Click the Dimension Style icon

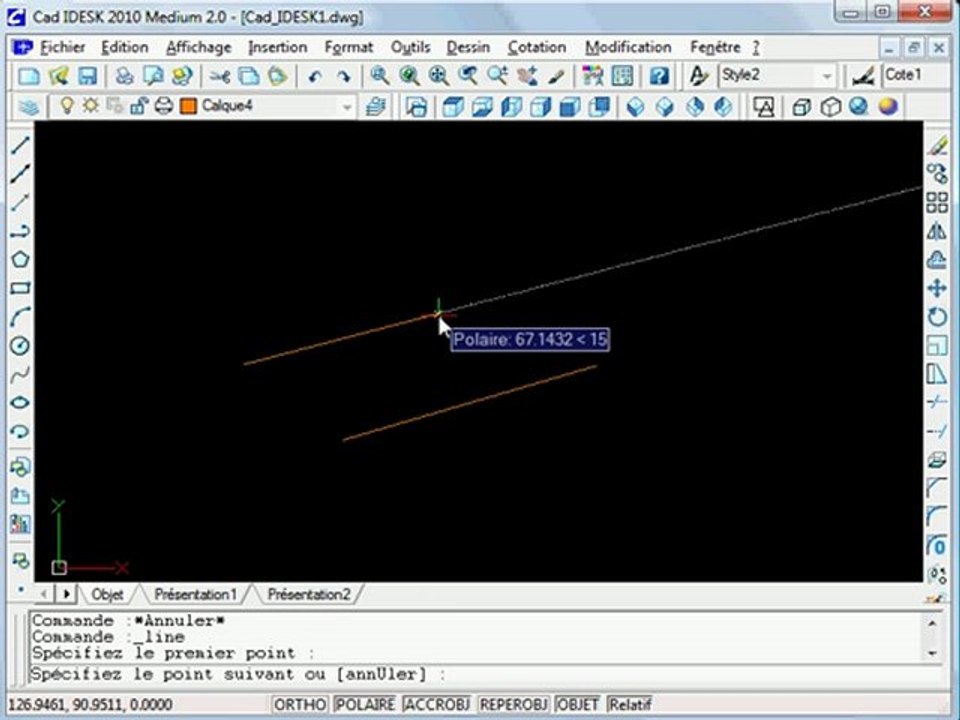pyautogui.click(x=863, y=76)
